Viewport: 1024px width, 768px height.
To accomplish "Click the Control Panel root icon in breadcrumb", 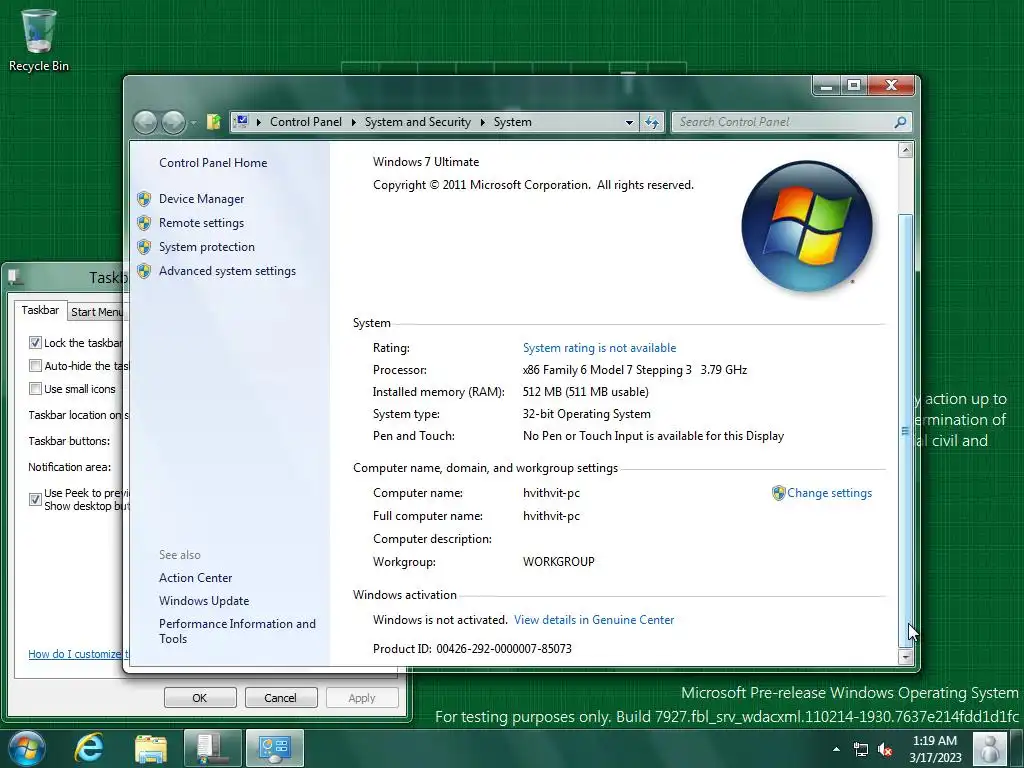I will tap(242, 121).
